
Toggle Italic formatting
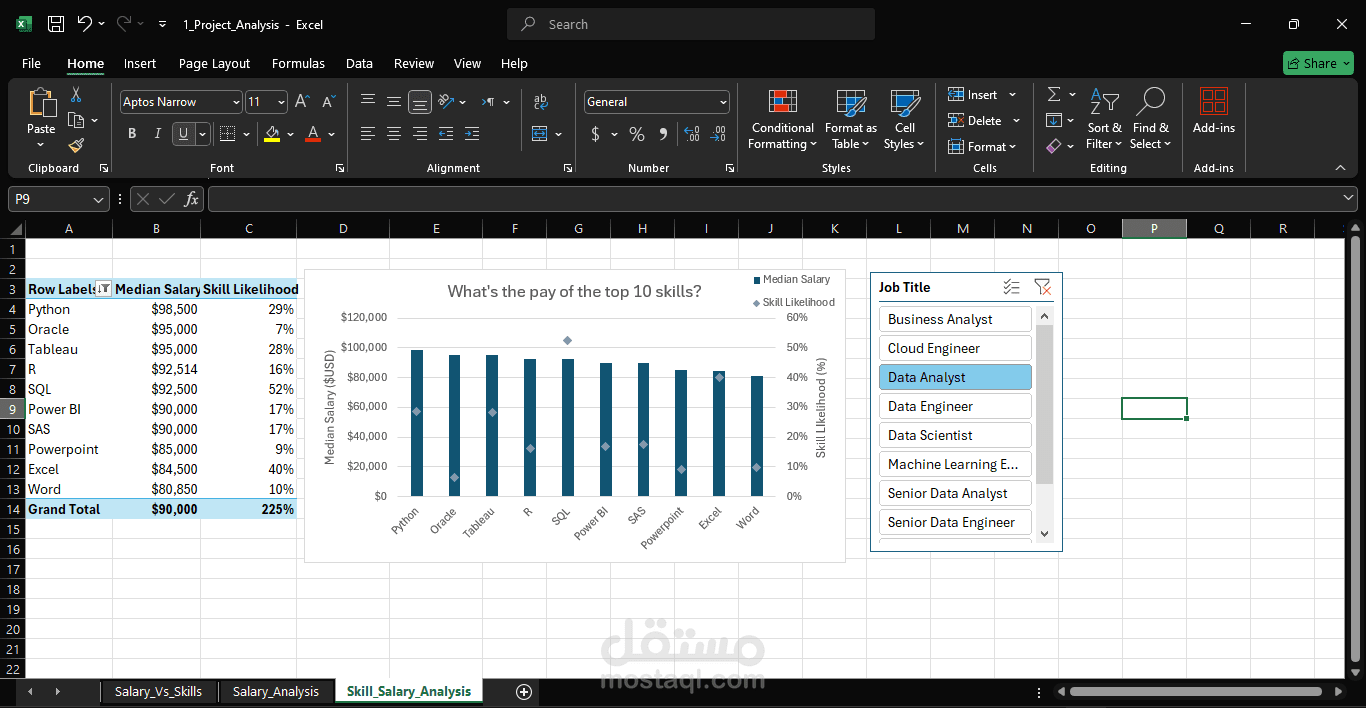[157, 134]
